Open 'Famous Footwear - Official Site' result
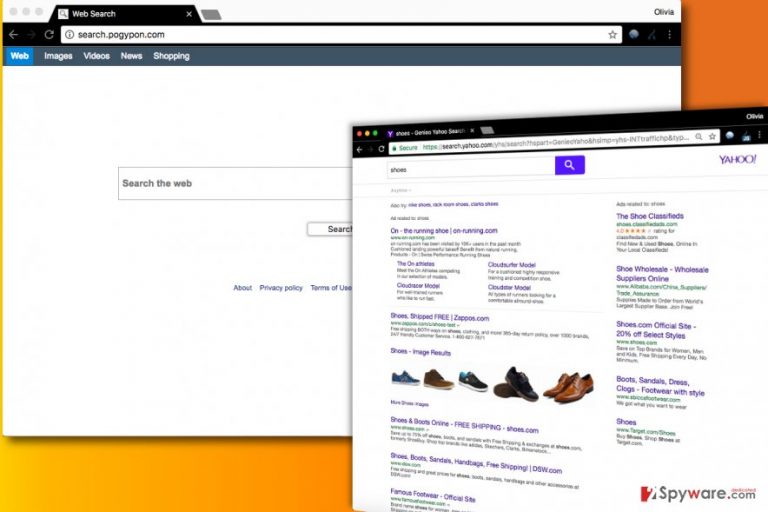This screenshot has height=512, width=768. pos(433,495)
